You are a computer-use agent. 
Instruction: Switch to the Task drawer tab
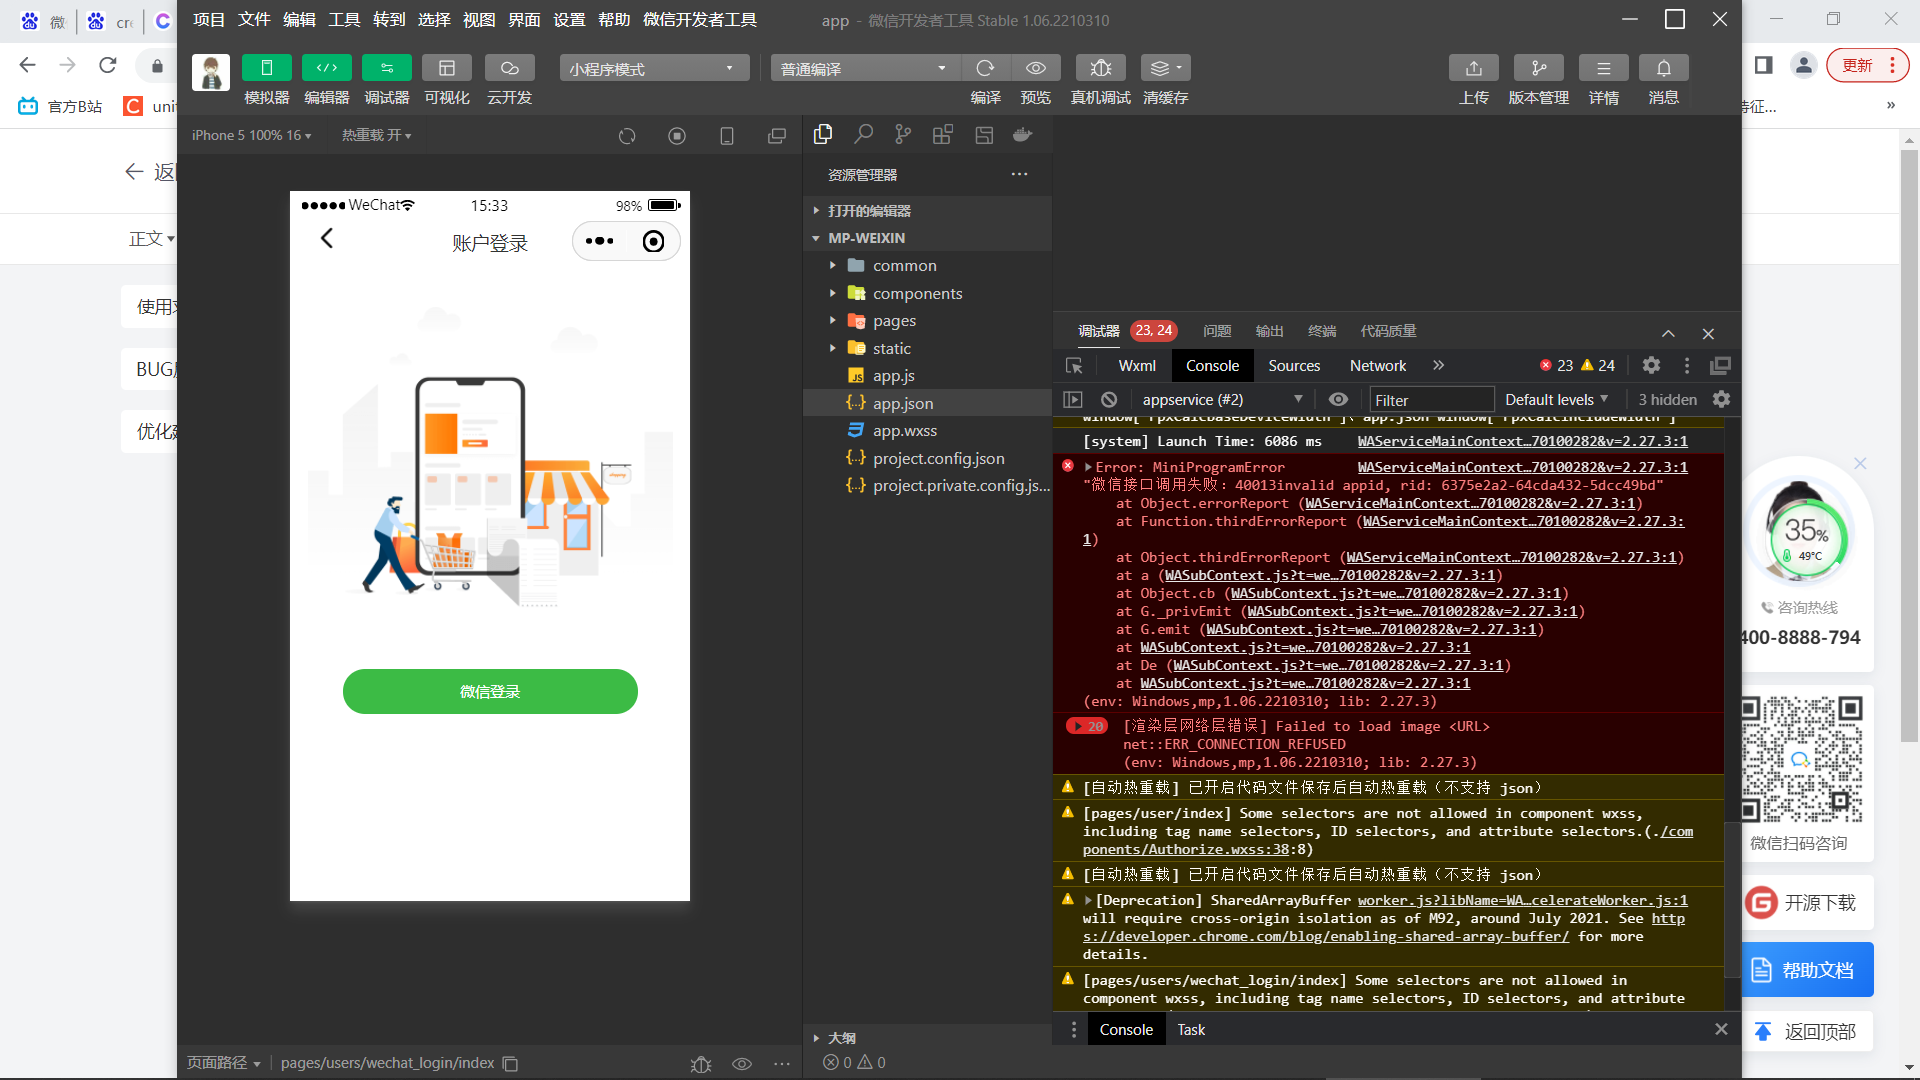pos(1191,1030)
